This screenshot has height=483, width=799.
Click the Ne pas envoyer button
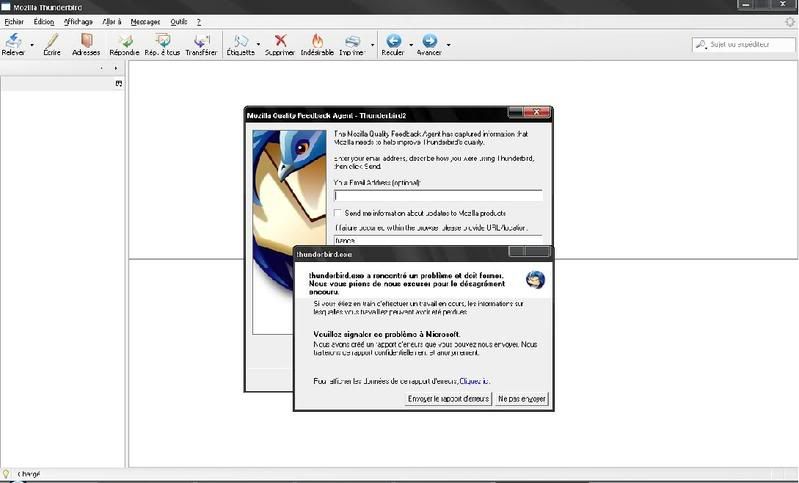[522, 399]
